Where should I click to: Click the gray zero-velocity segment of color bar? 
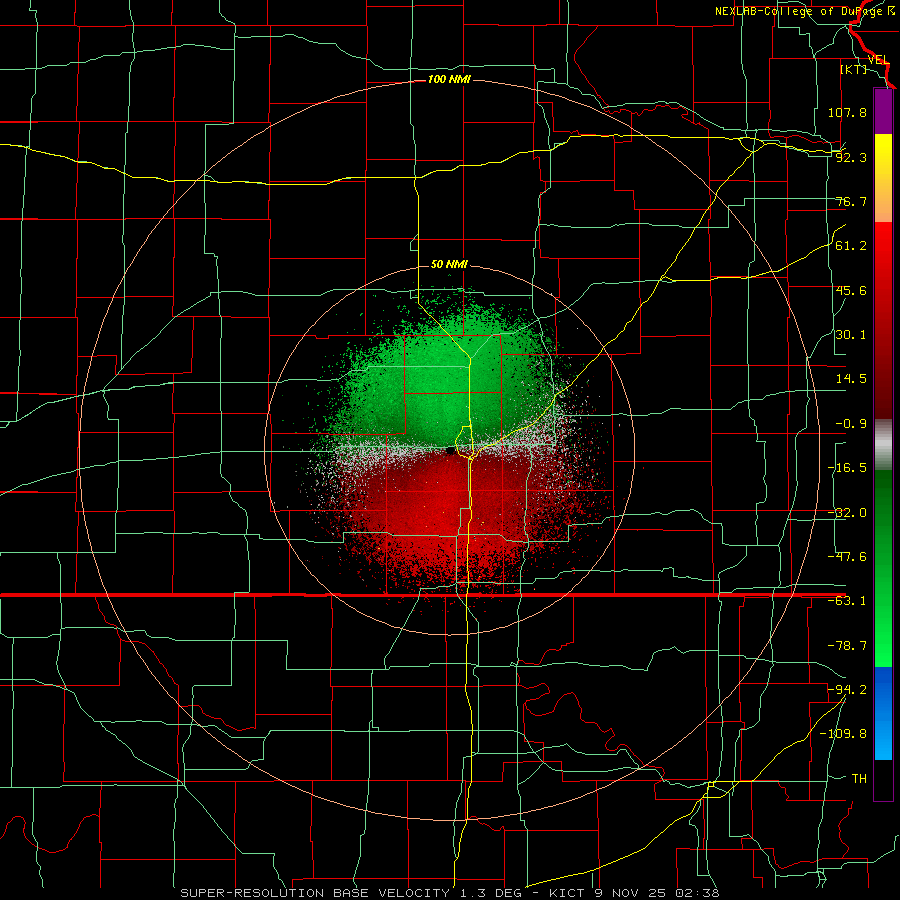883,445
